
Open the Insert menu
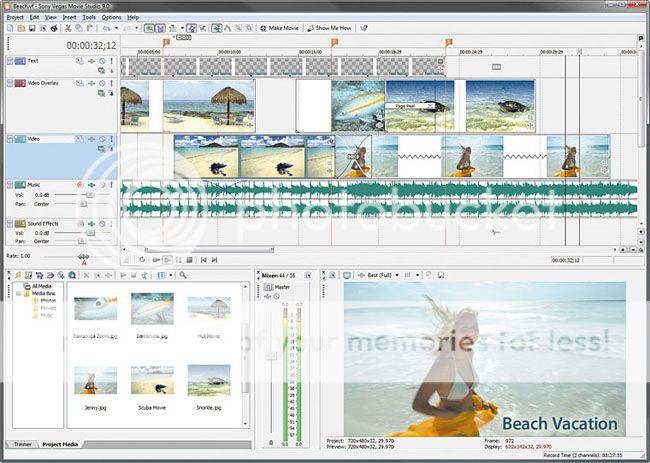pos(69,17)
